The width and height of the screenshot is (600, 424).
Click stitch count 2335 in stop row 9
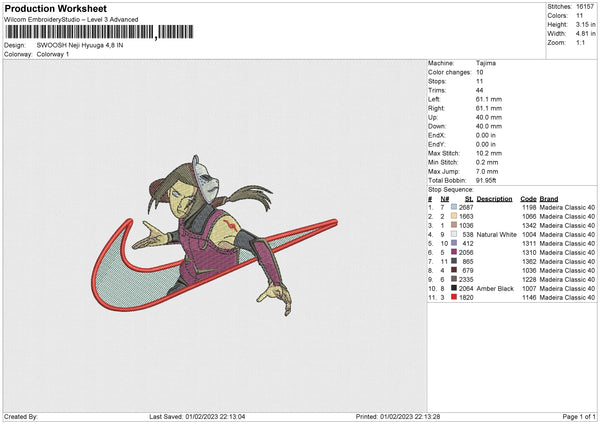pos(466,279)
